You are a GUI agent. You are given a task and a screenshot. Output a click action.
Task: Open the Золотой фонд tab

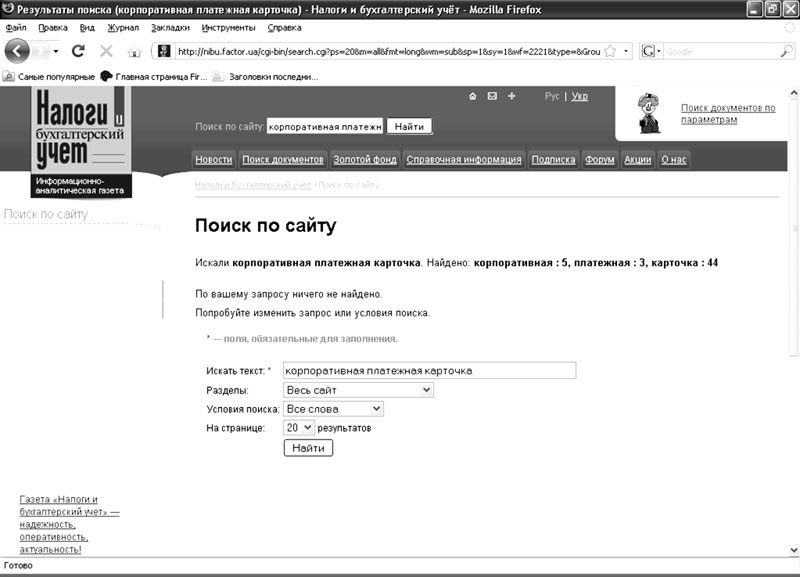tap(365, 160)
